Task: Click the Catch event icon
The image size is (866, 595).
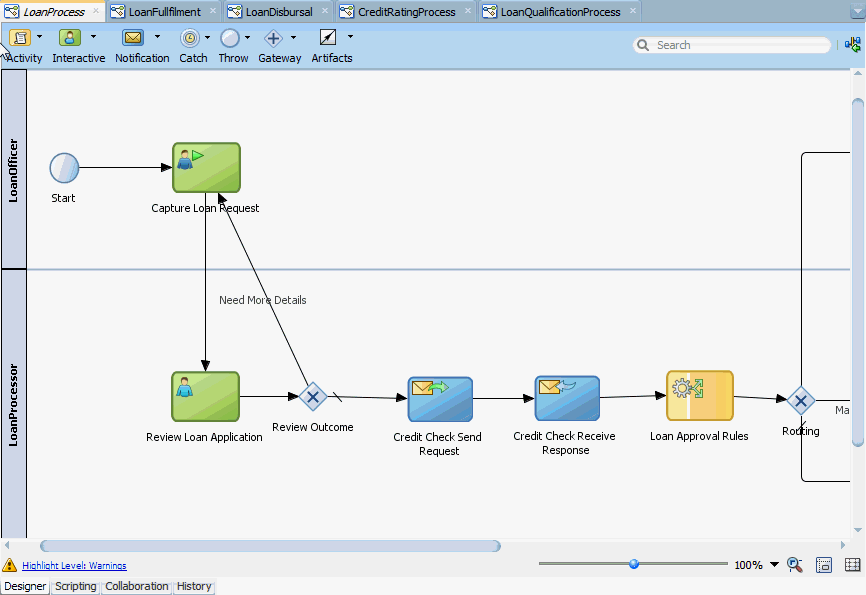Action: [190, 38]
